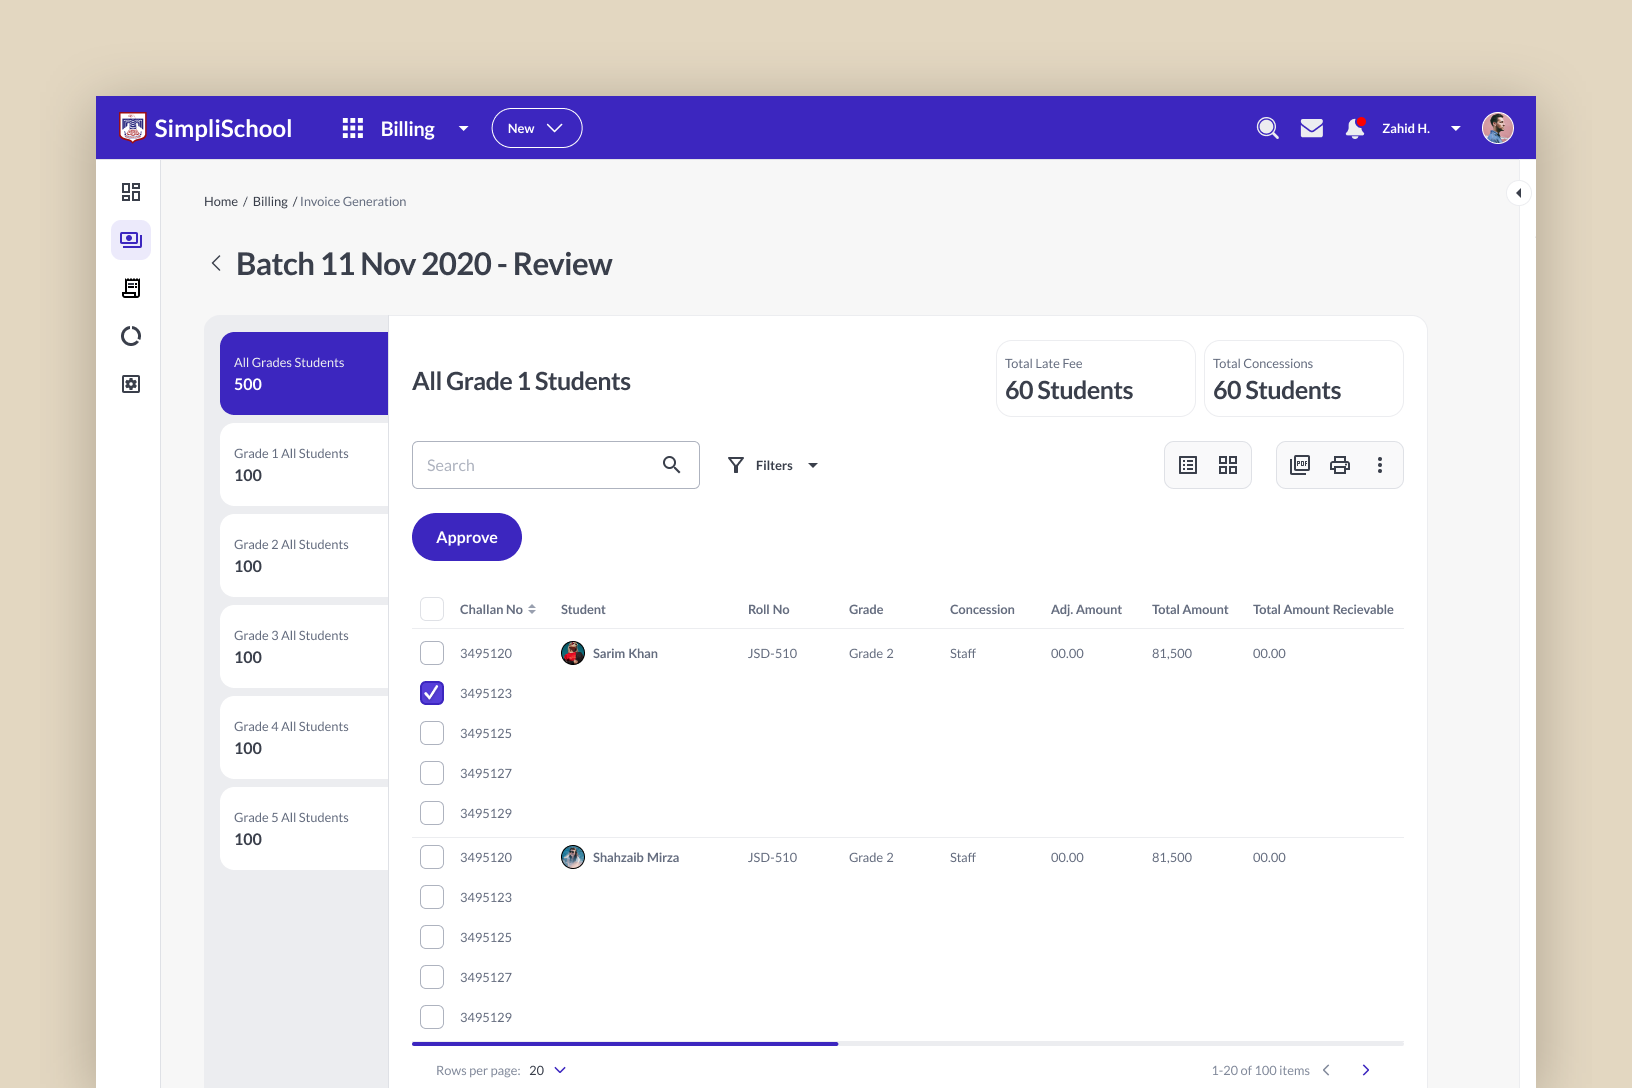Click the print icon
1632x1088 pixels.
click(1340, 465)
